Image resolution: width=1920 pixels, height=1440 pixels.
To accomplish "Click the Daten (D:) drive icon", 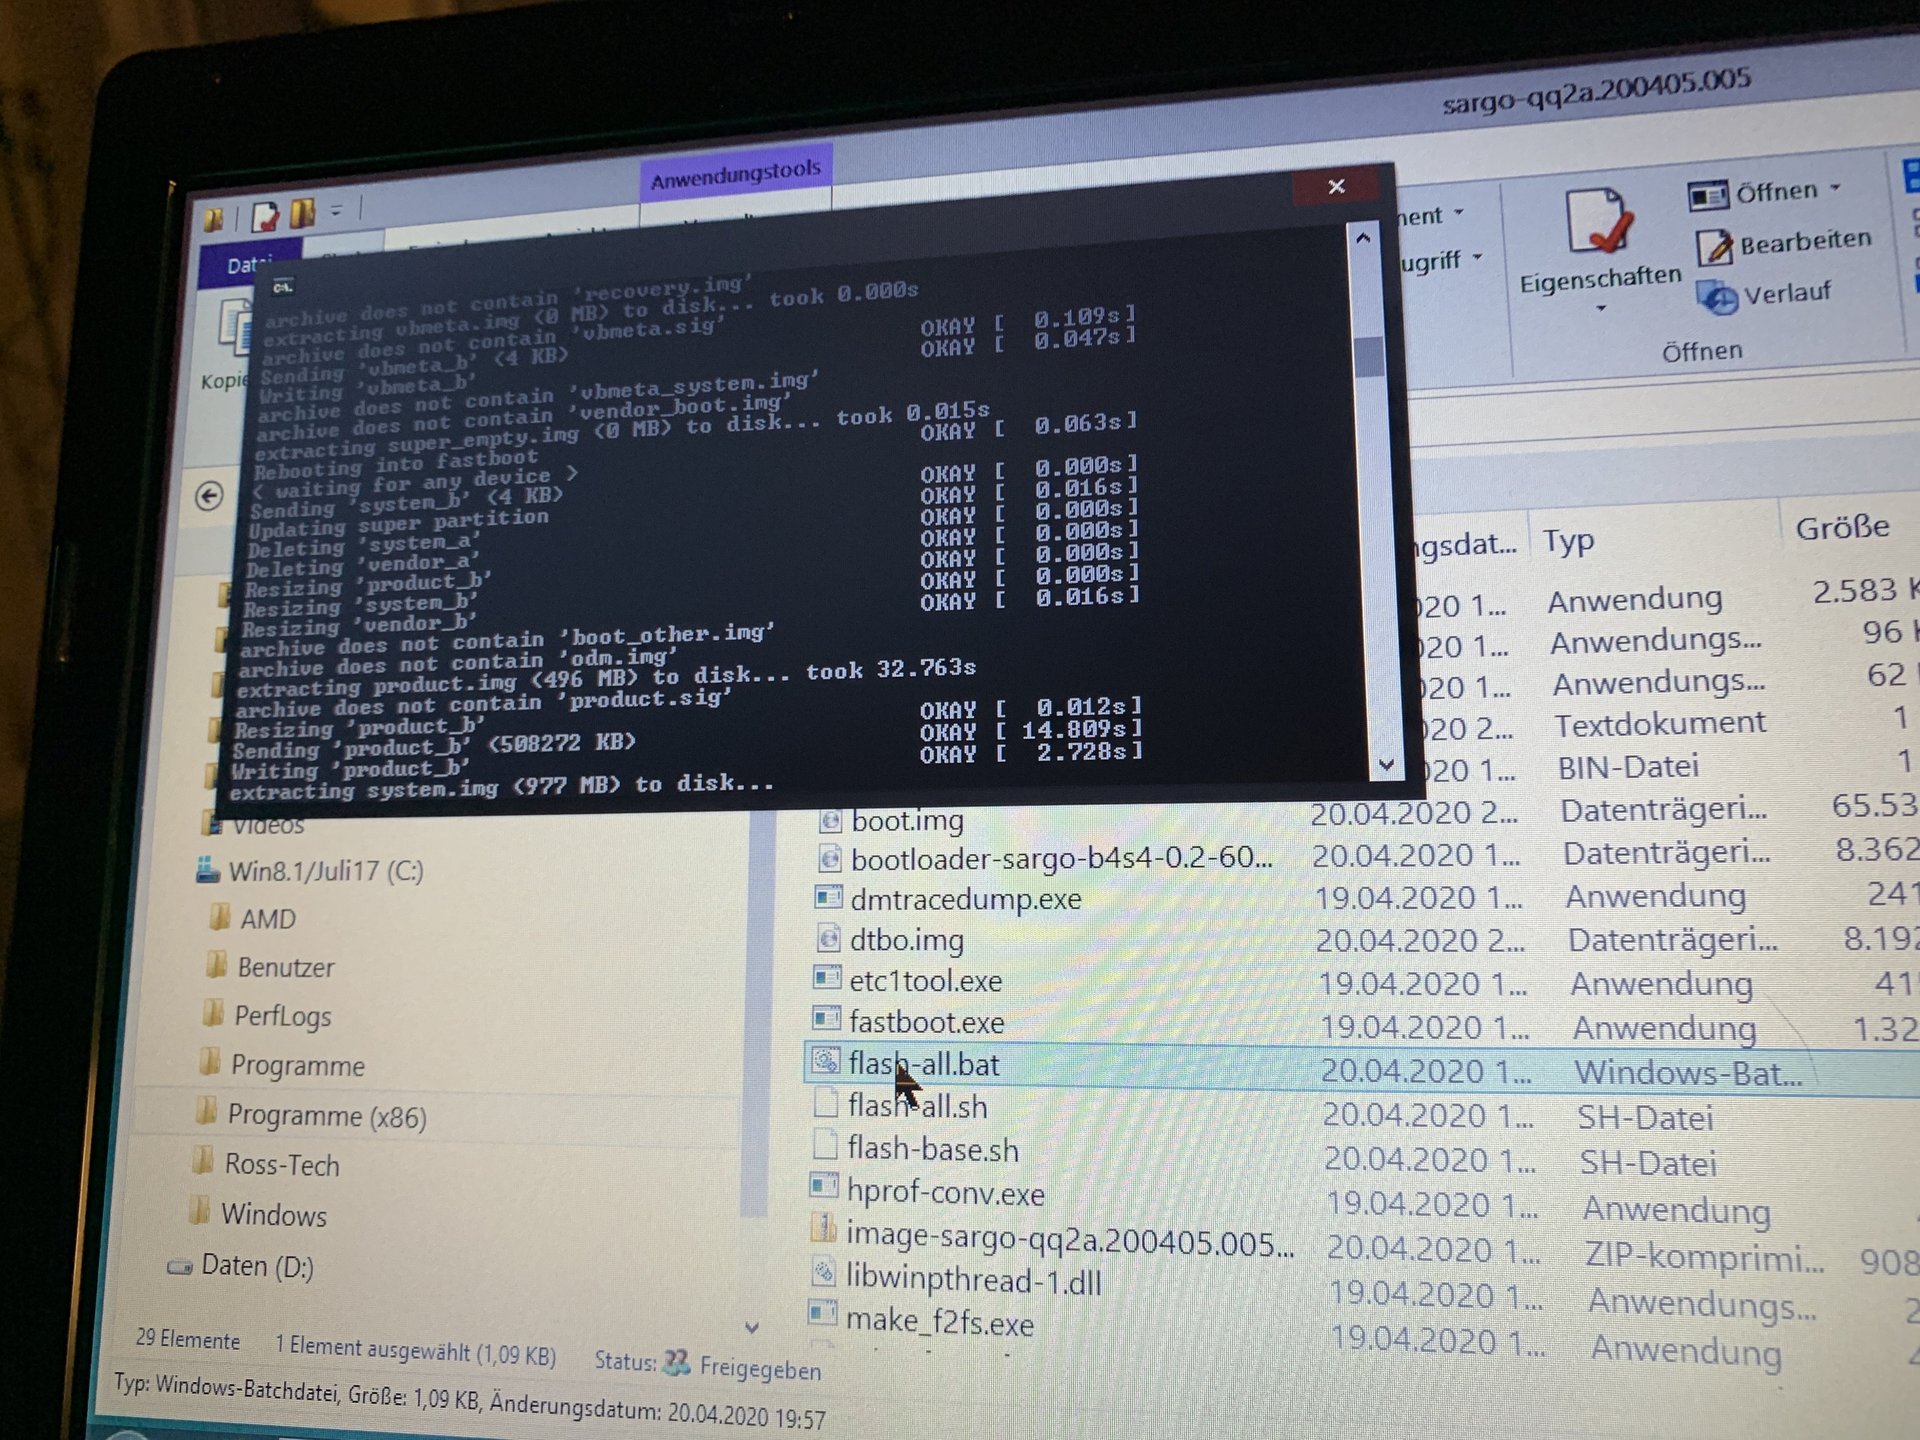I will [x=180, y=1266].
